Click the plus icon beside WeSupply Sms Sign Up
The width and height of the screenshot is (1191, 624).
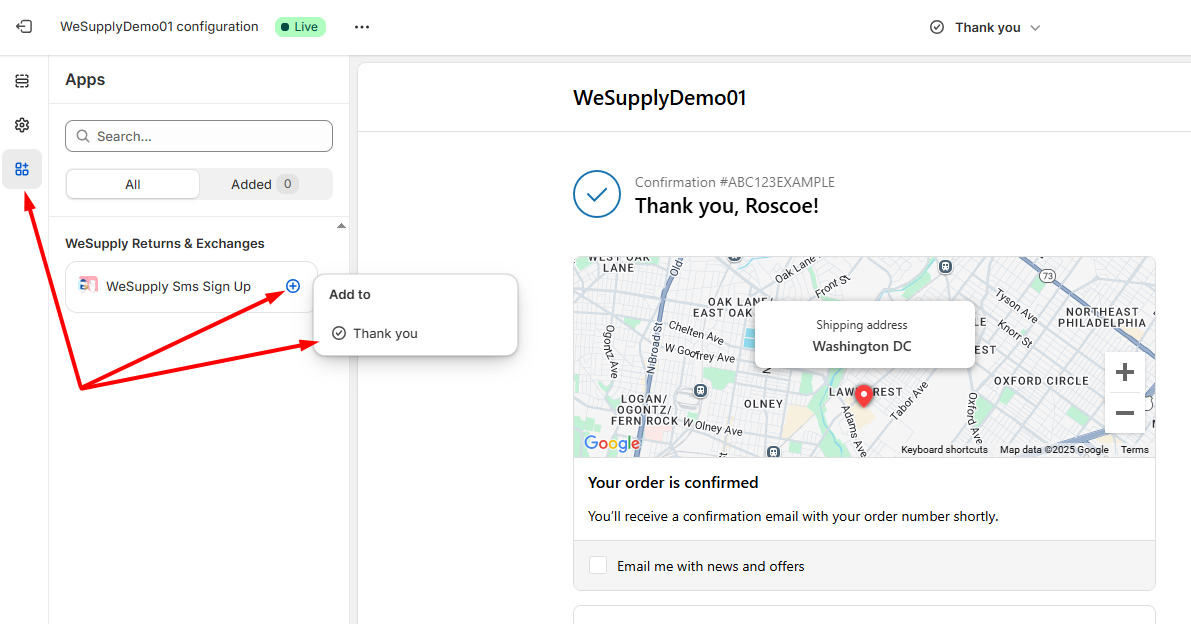tap(293, 286)
